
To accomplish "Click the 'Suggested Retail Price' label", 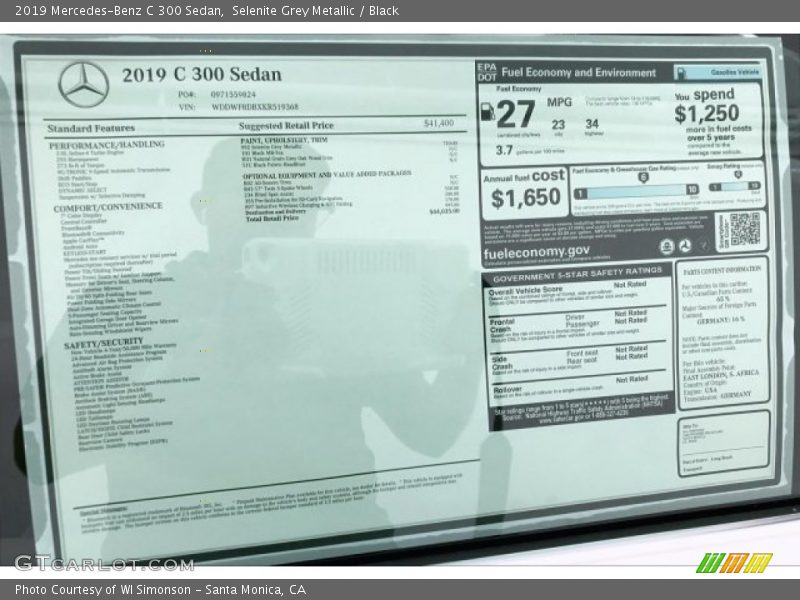I will (x=286, y=126).
